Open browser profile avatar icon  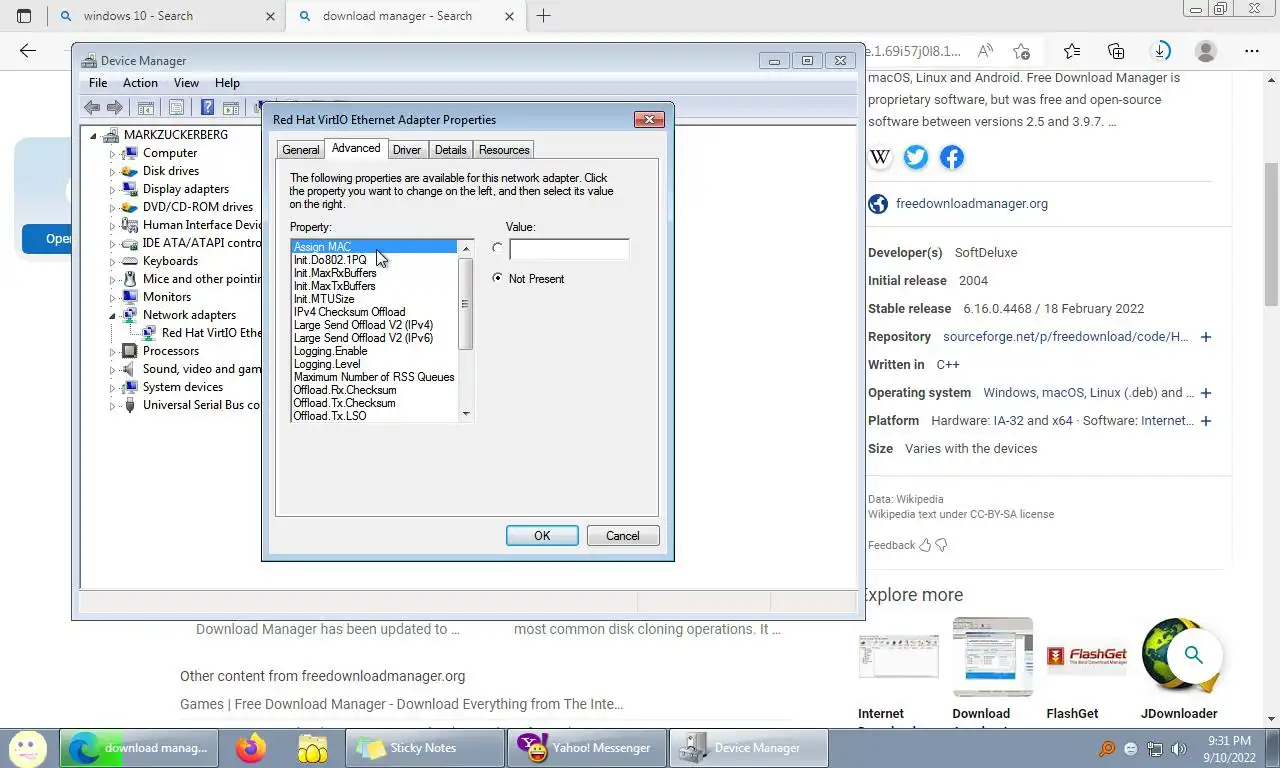[x=1206, y=51]
